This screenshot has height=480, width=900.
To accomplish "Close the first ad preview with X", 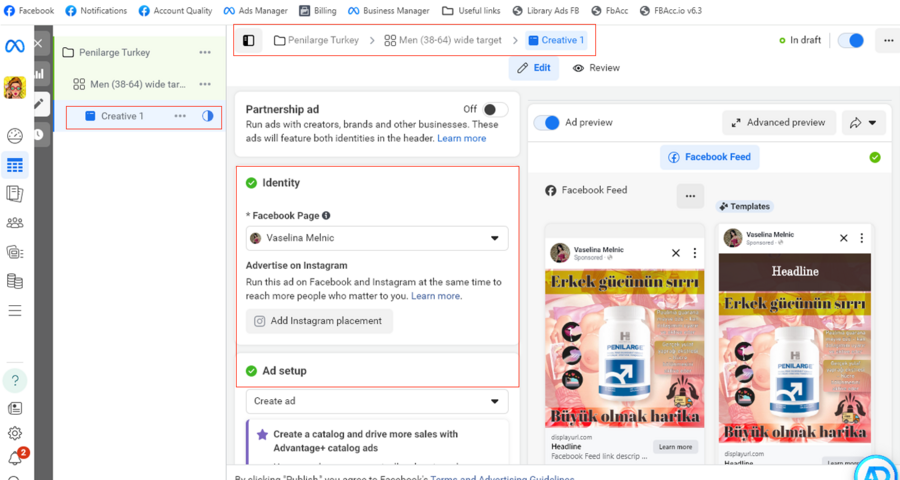I will coord(676,253).
